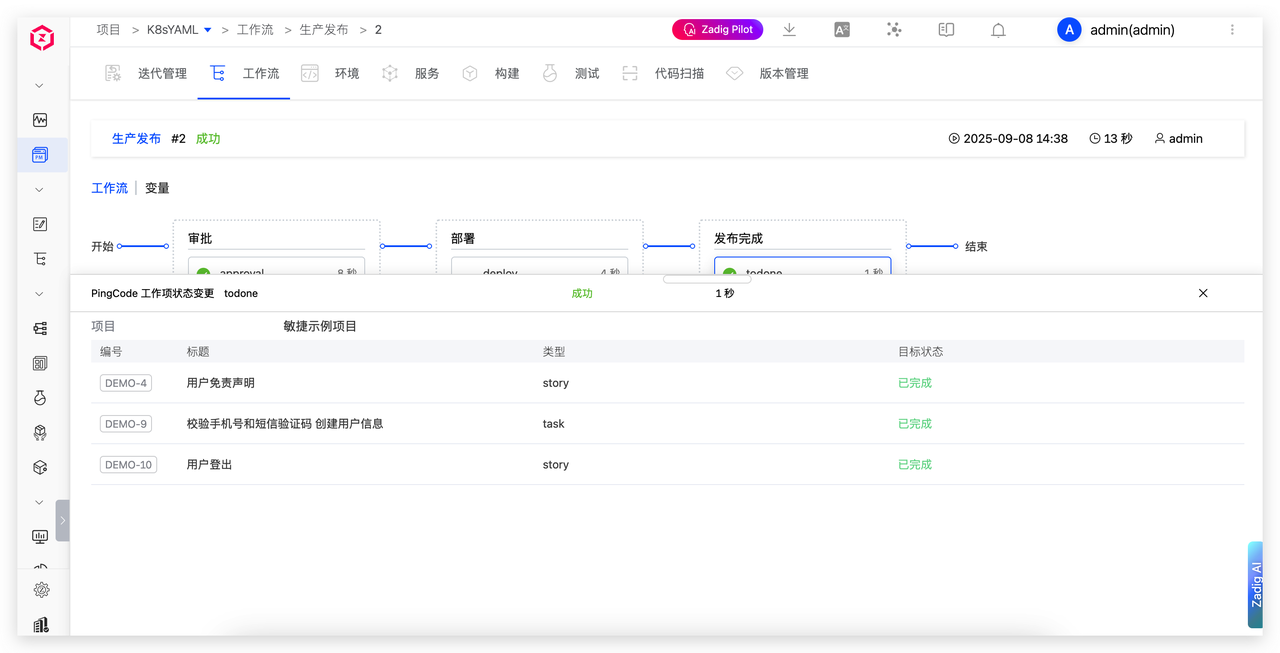Close the todone detail panel
The width and height of the screenshot is (1280, 653).
click(1203, 293)
